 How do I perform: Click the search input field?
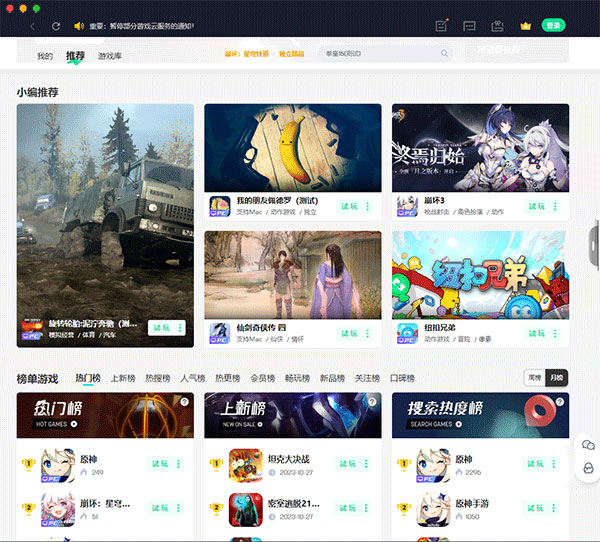coord(385,53)
